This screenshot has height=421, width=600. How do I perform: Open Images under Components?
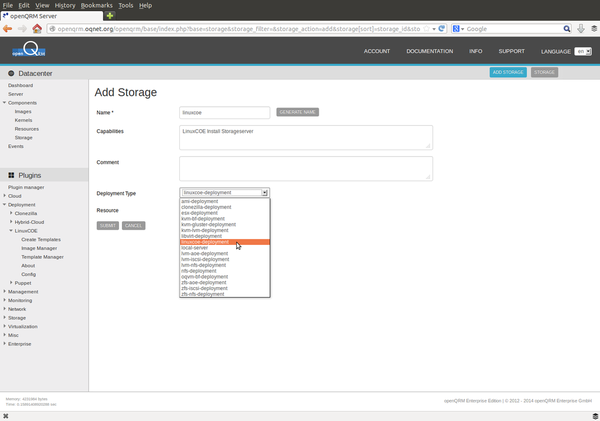click(23, 111)
